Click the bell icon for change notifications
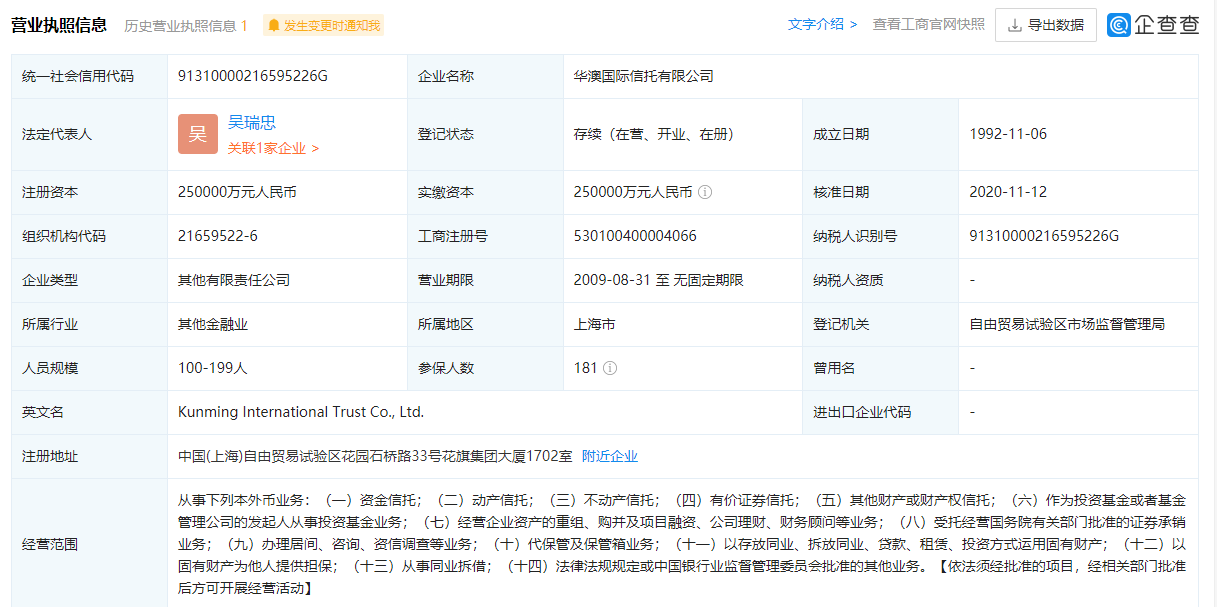 [274, 26]
